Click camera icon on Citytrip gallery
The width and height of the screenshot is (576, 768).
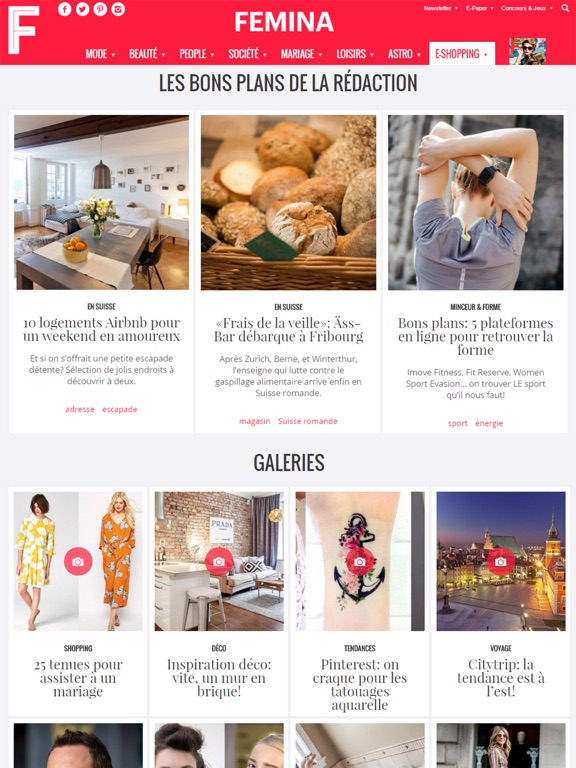tap(501, 561)
